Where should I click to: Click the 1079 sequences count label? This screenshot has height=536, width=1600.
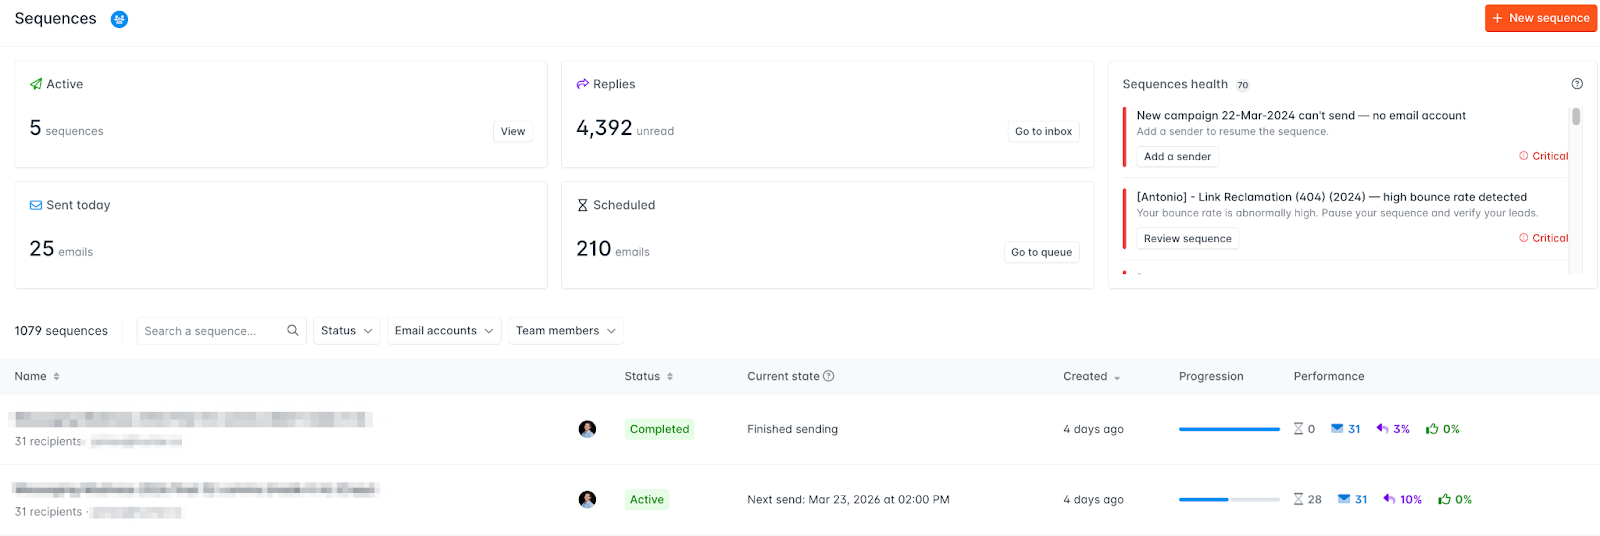(61, 331)
